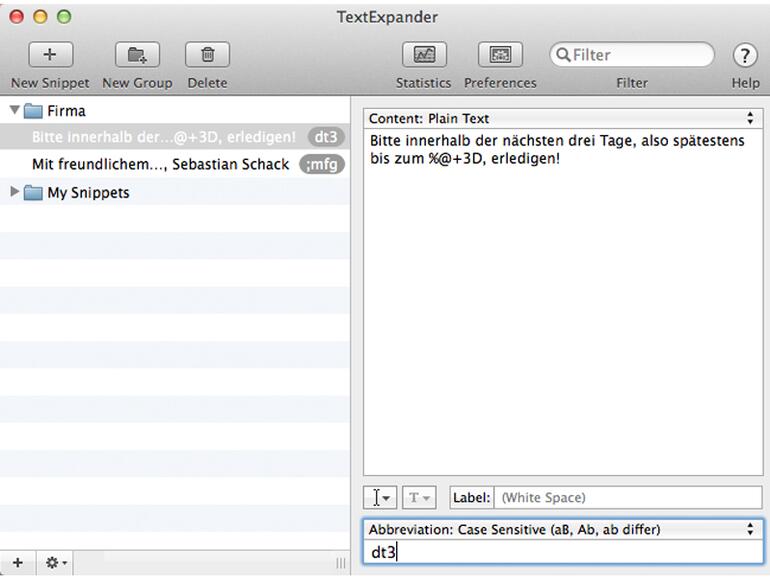The height and width of the screenshot is (578, 770).
Task: Open the text formatting T menu
Action: click(x=419, y=497)
